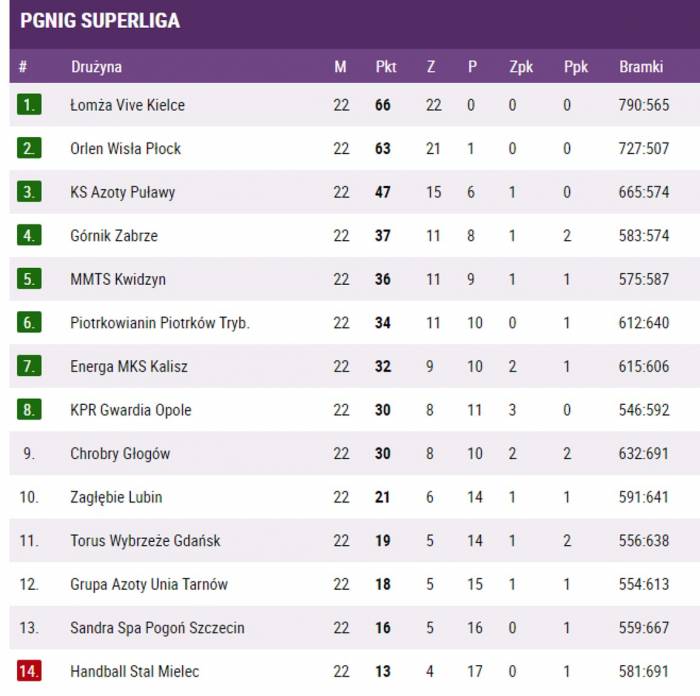Click the red rank 14 badge

[x=29, y=671]
